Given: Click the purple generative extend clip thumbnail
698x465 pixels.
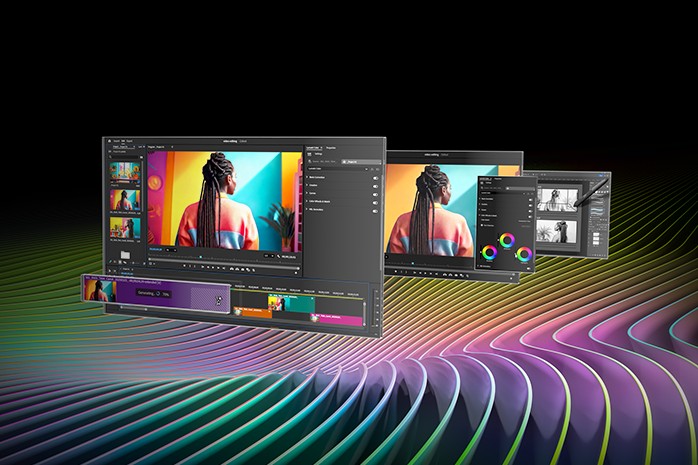Looking at the screenshot, I should click(101, 291).
